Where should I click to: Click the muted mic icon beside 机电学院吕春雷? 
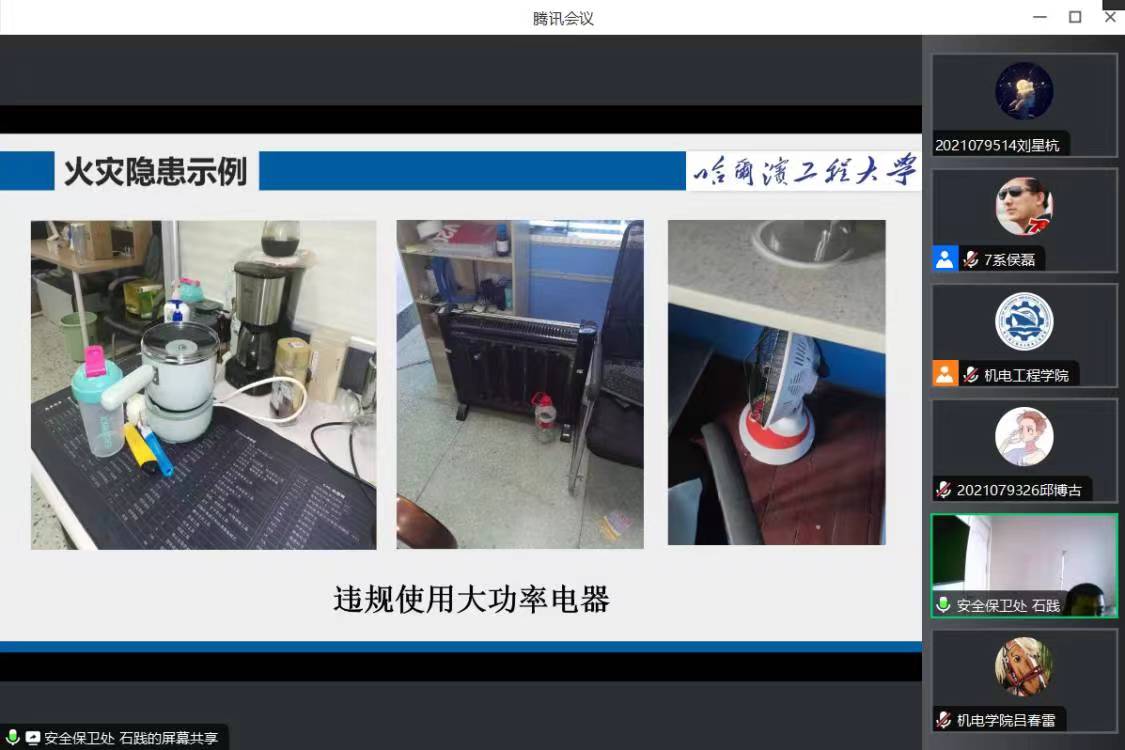[943, 720]
